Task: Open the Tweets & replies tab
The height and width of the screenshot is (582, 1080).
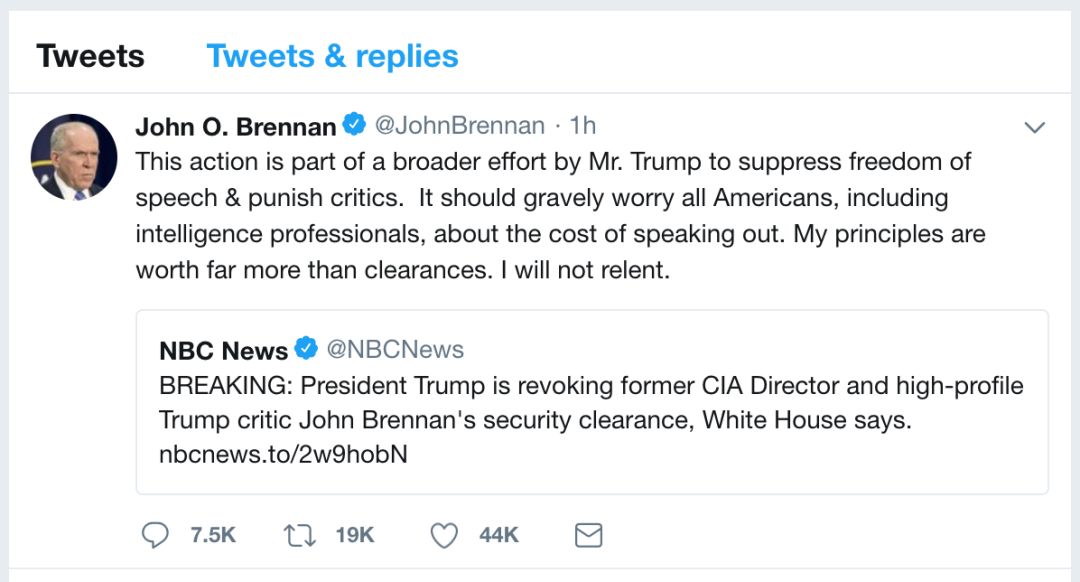Action: (332, 55)
